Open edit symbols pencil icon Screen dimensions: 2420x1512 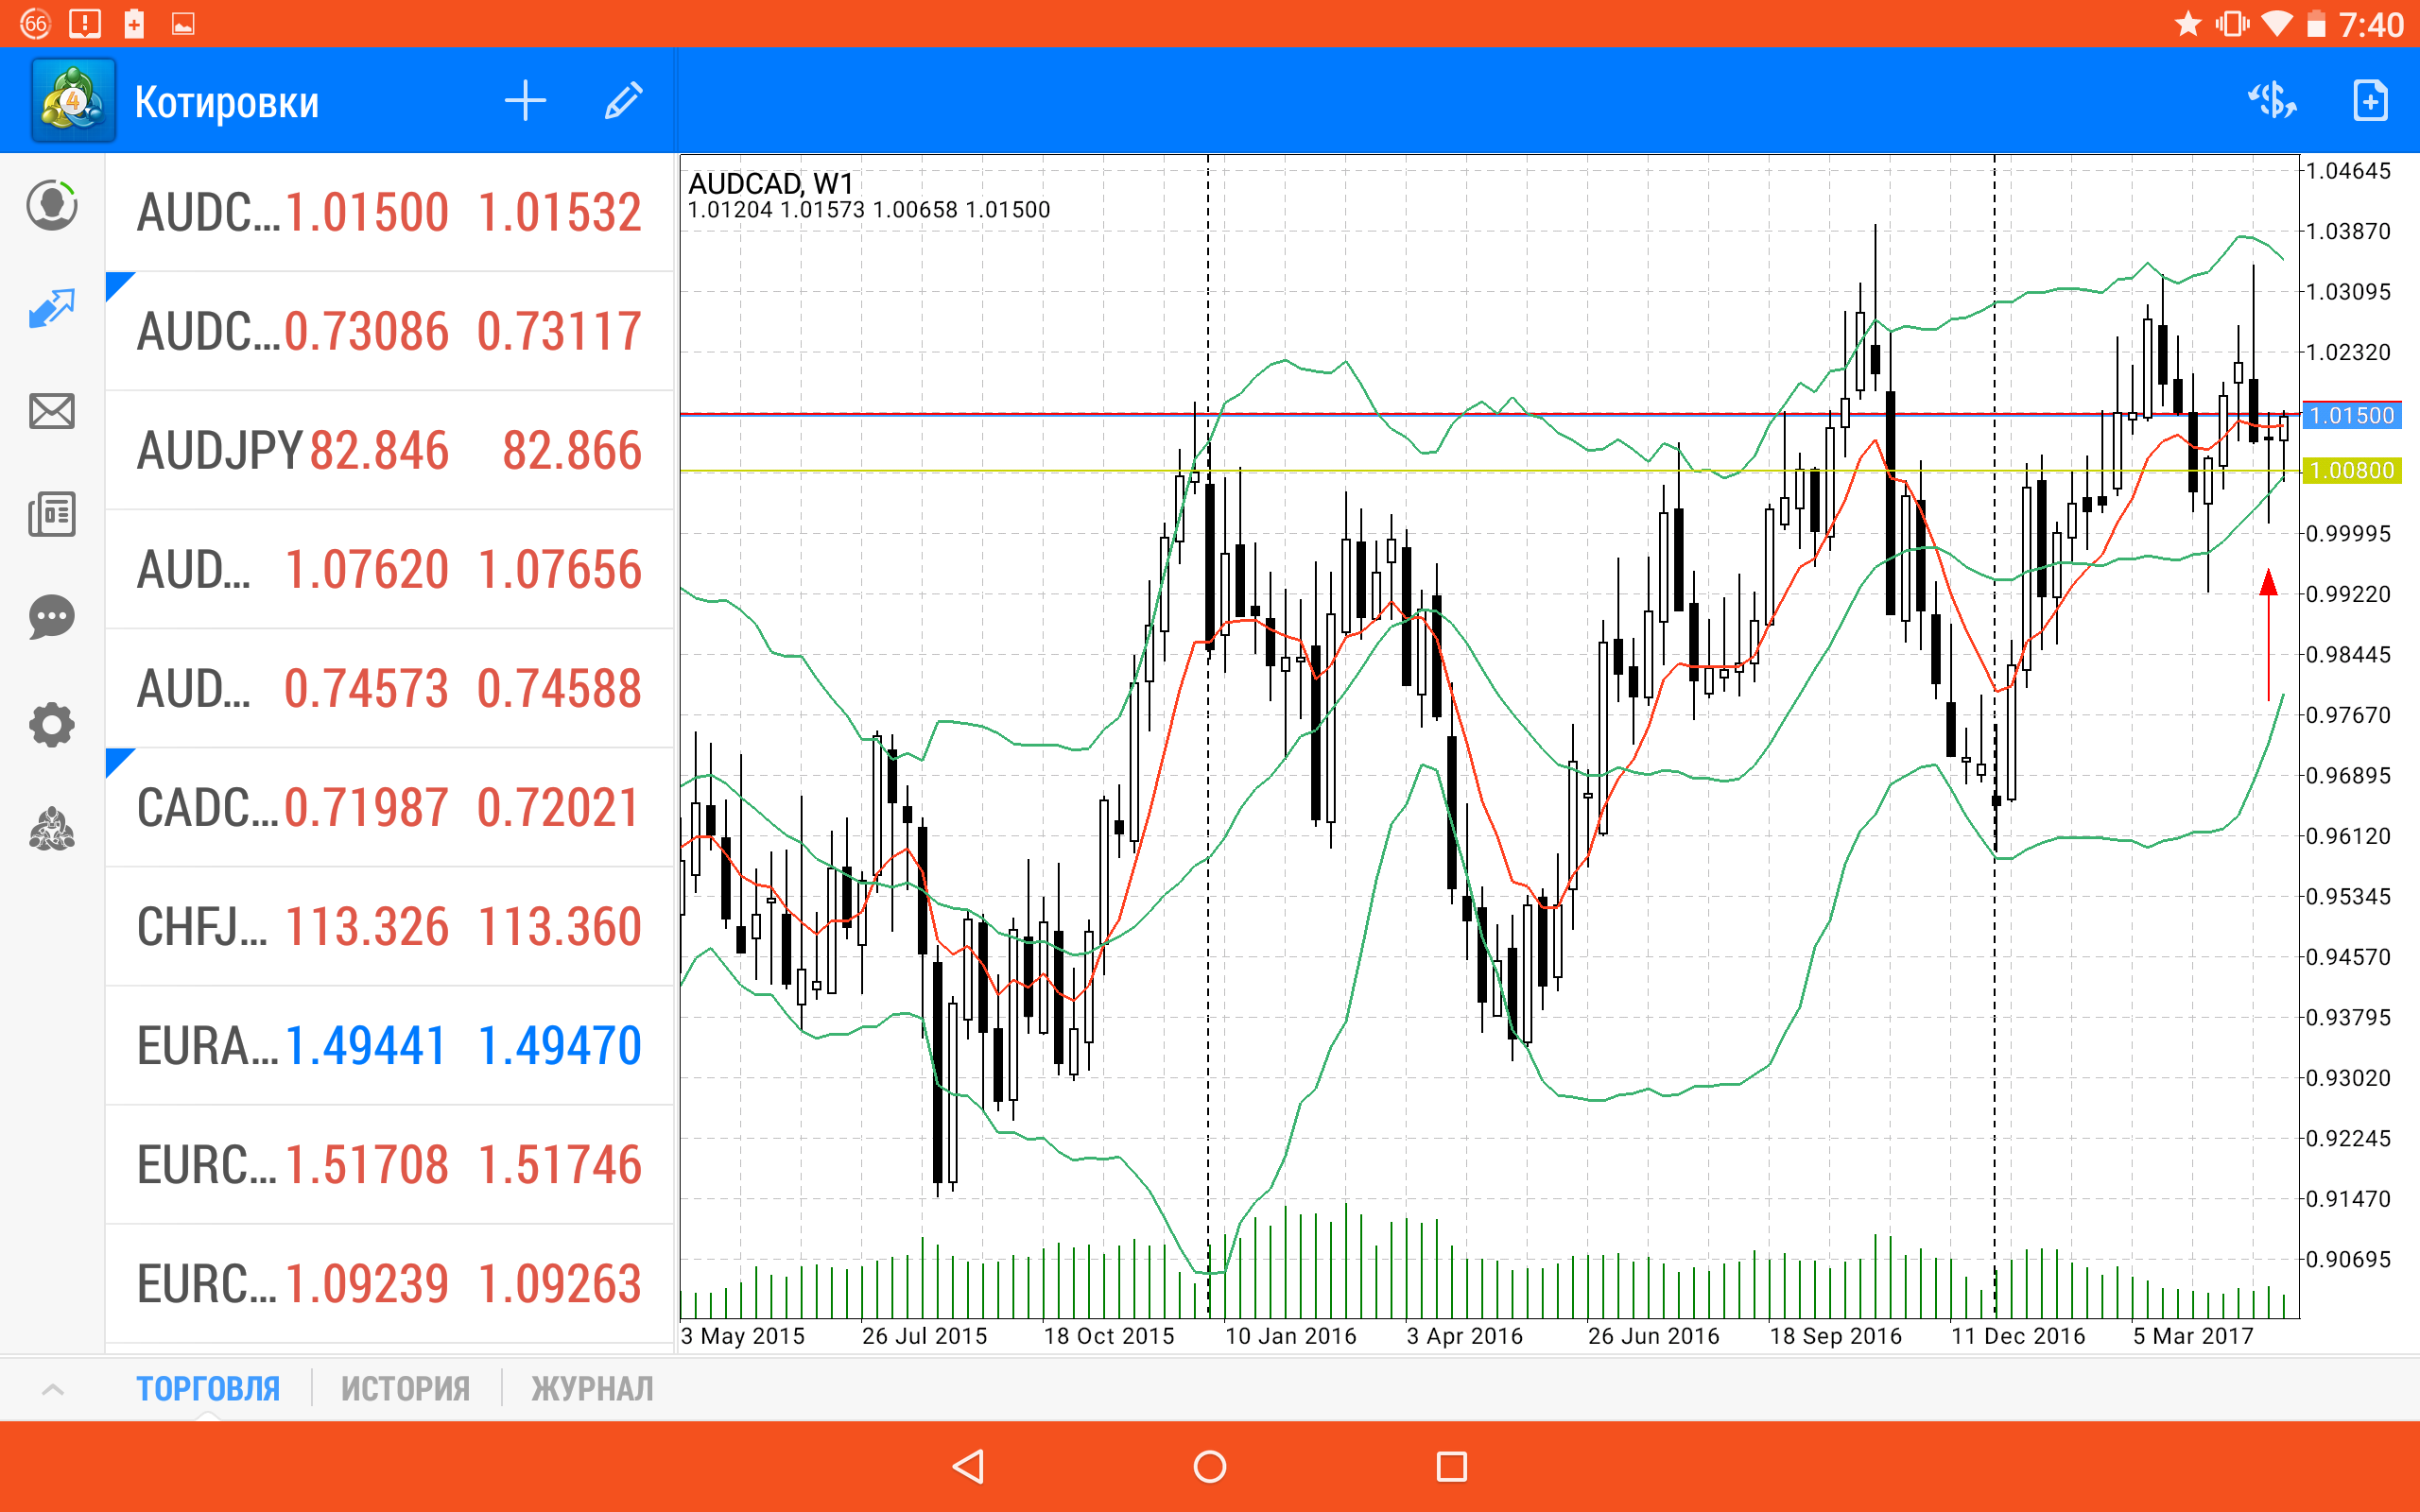(623, 101)
